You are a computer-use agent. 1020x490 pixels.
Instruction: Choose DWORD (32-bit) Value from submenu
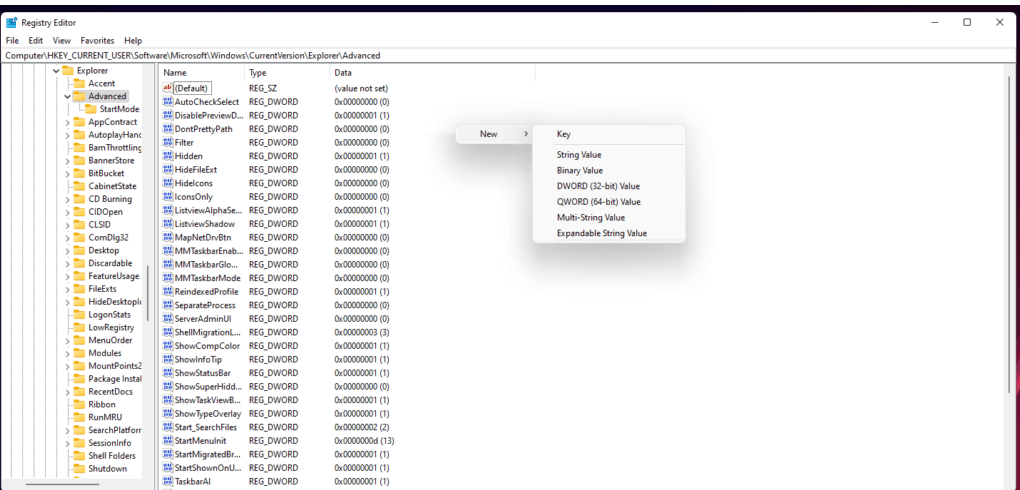(598, 186)
